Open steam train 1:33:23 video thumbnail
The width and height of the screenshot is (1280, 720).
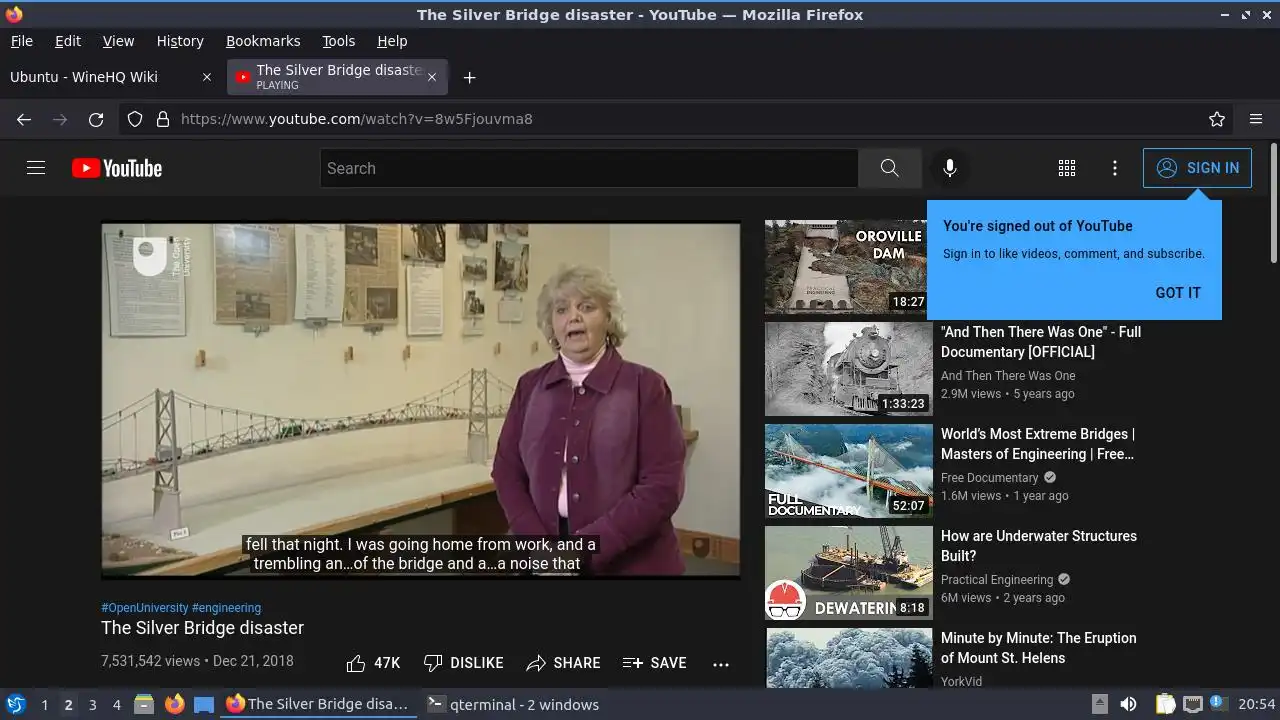pos(848,369)
